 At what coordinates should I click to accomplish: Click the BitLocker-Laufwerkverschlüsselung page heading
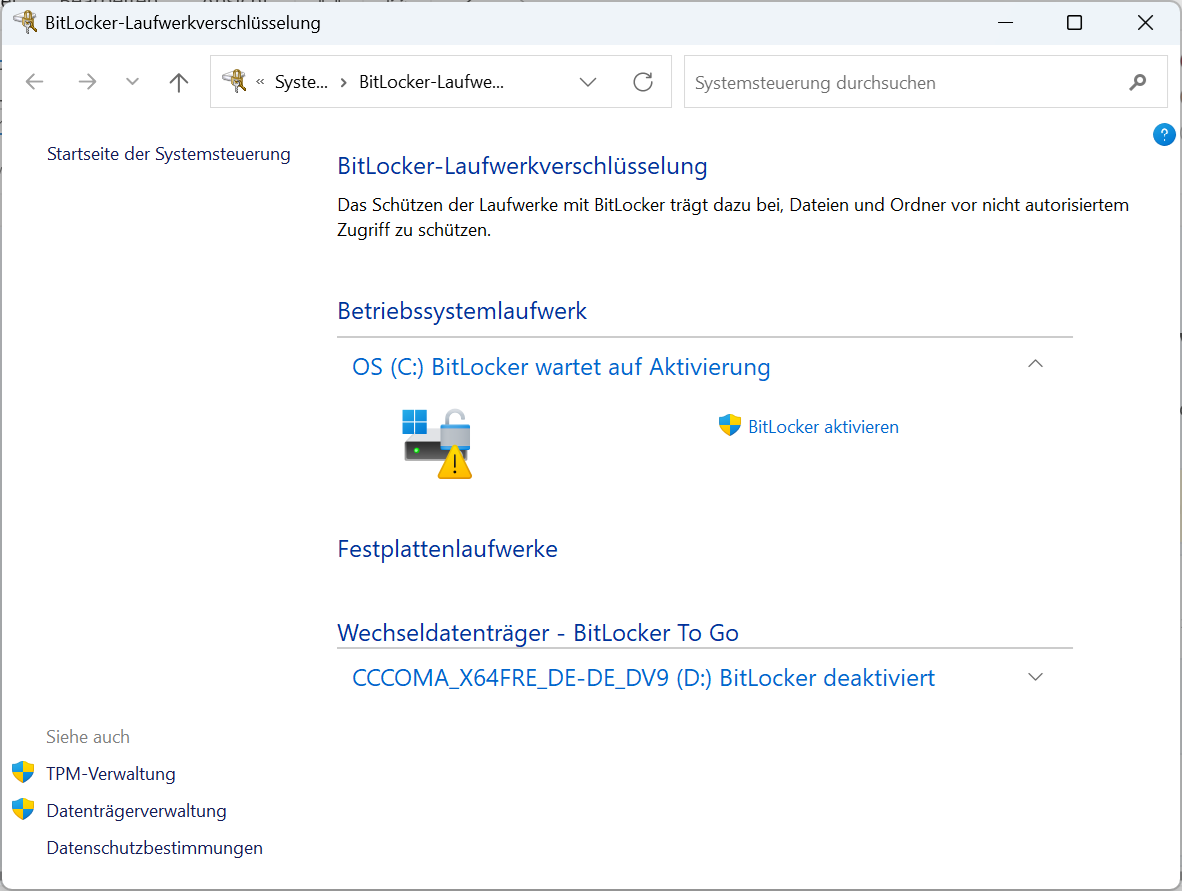coord(522,166)
